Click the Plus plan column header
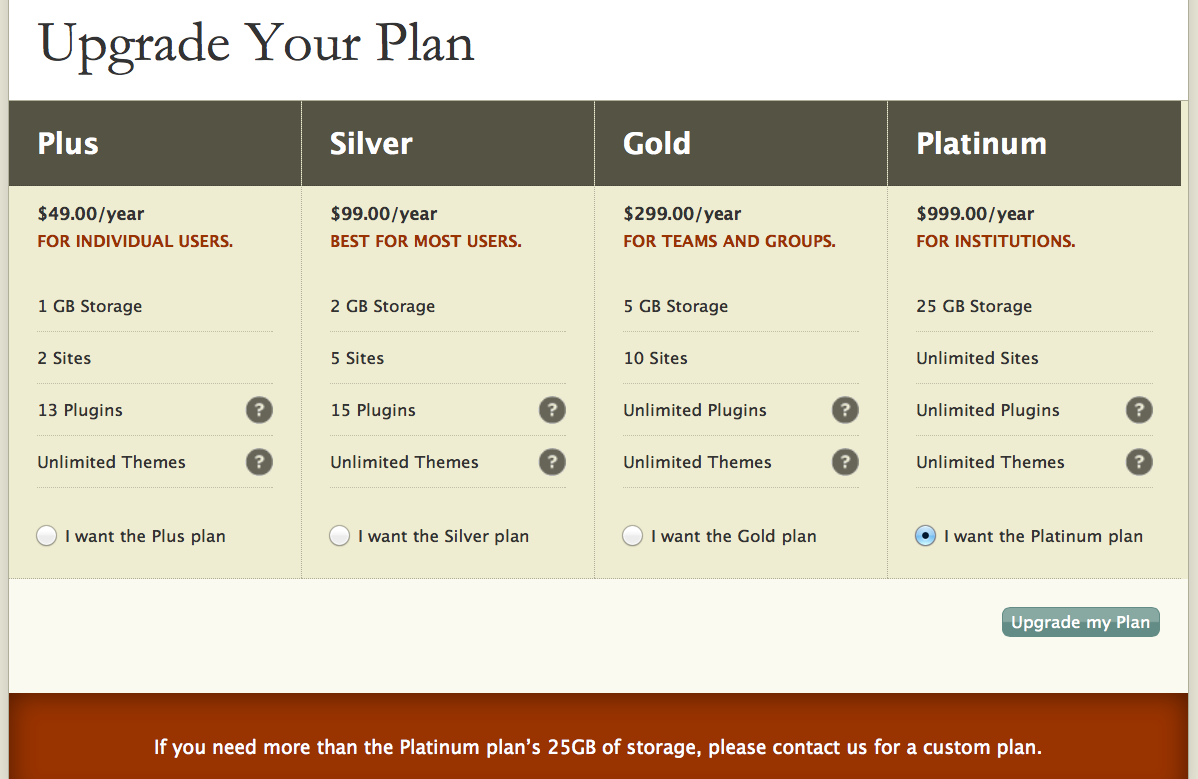This screenshot has width=1198, height=779. point(68,144)
